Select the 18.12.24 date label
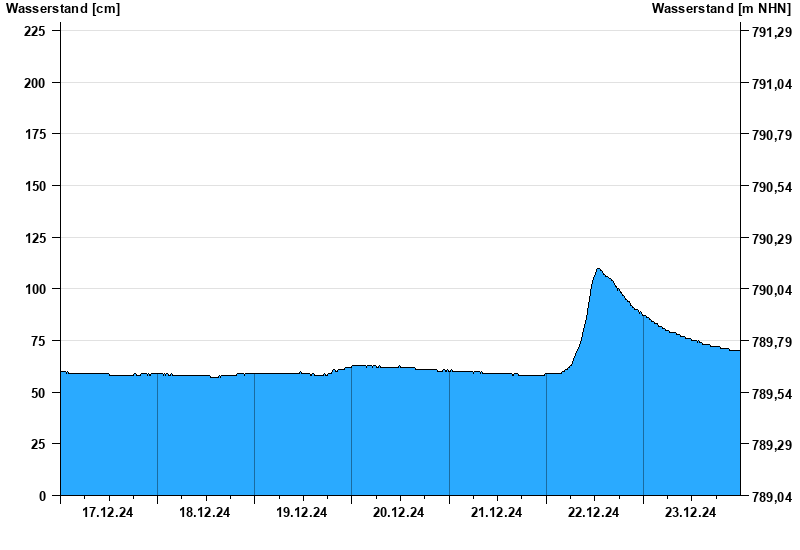800x550 pixels. point(205,512)
